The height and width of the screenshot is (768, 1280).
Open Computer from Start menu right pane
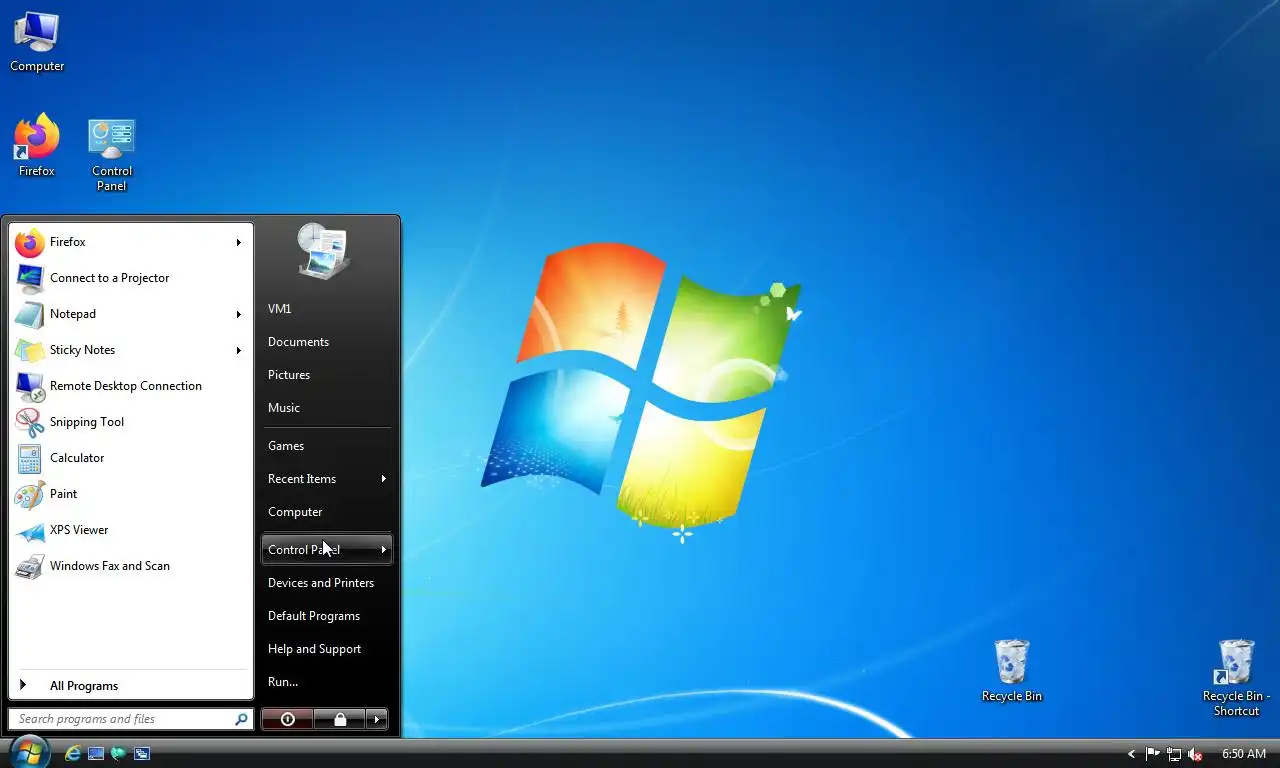(327, 512)
